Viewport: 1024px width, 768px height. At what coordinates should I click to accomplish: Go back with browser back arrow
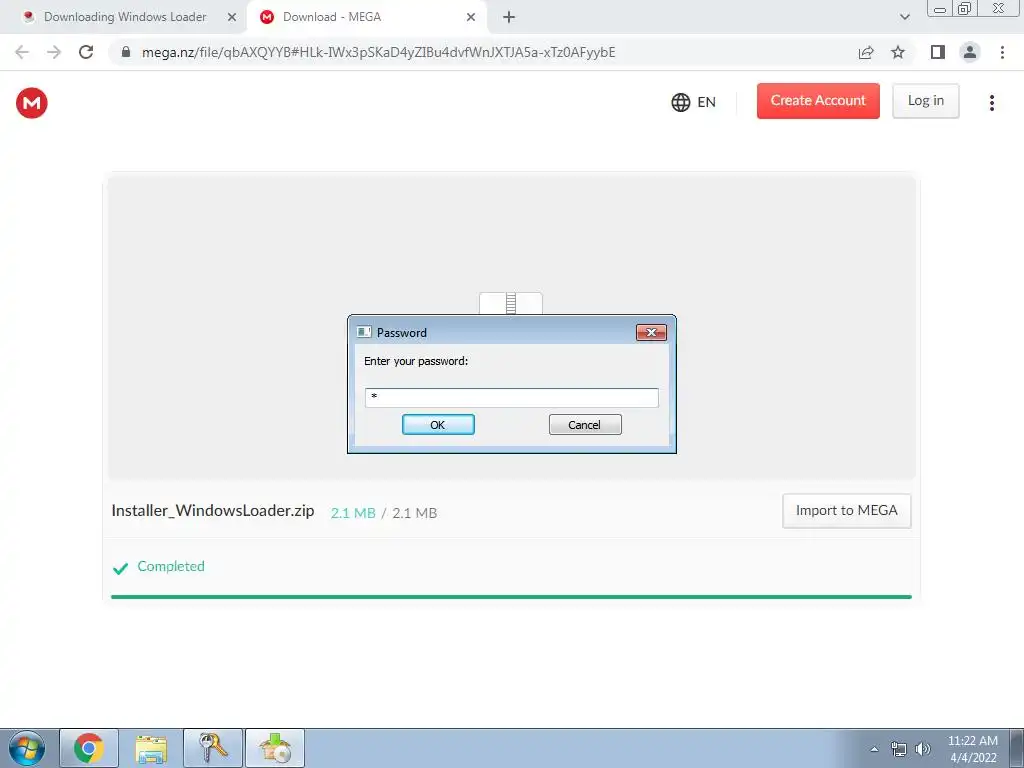22,52
